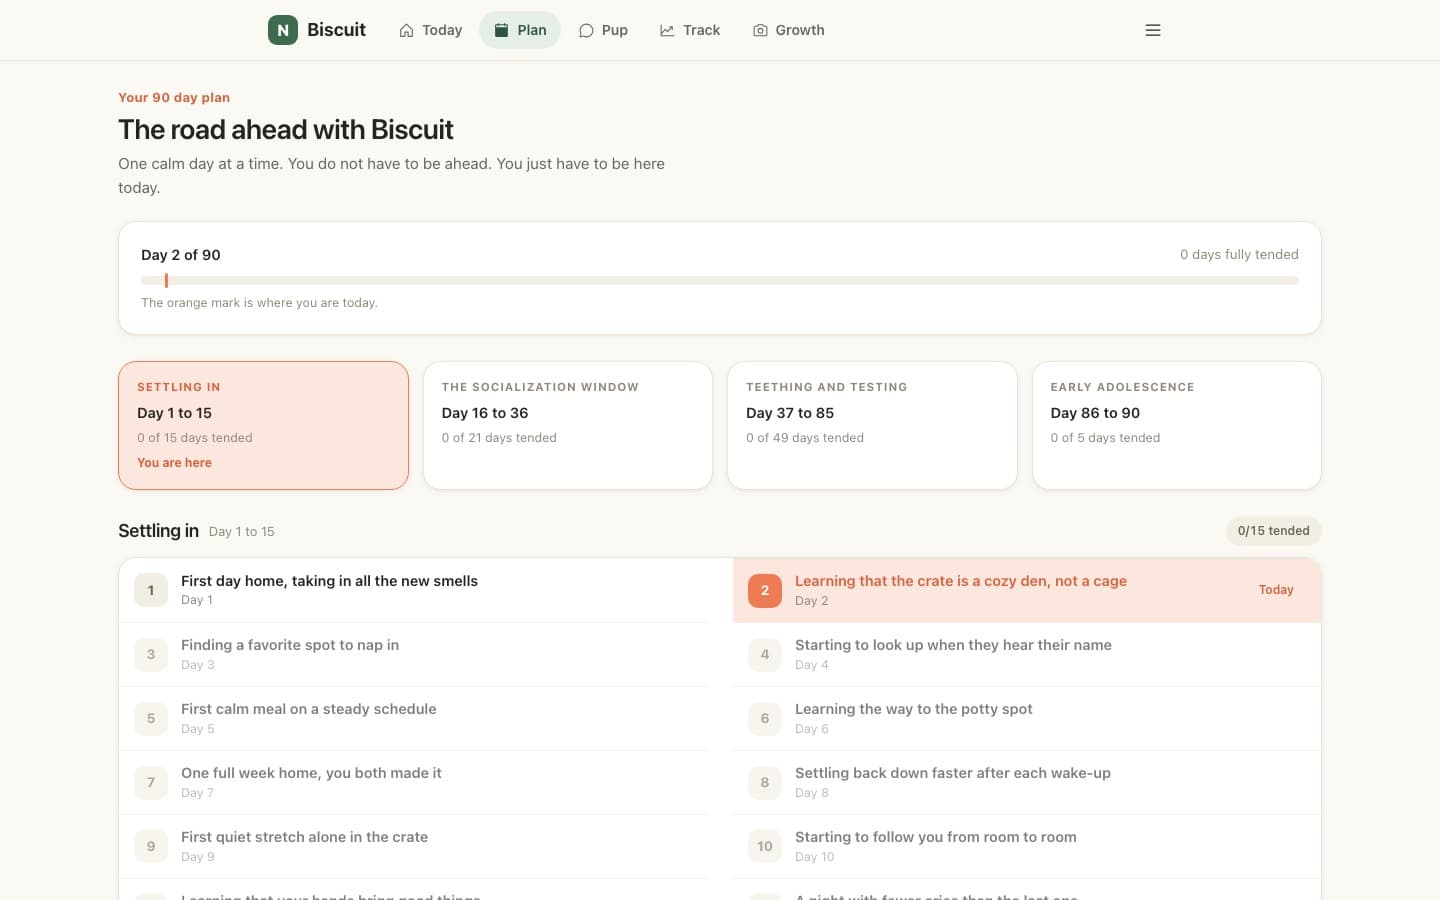Click the day 5 number badge
This screenshot has width=1440, height=900.
[x=151, y=718]
